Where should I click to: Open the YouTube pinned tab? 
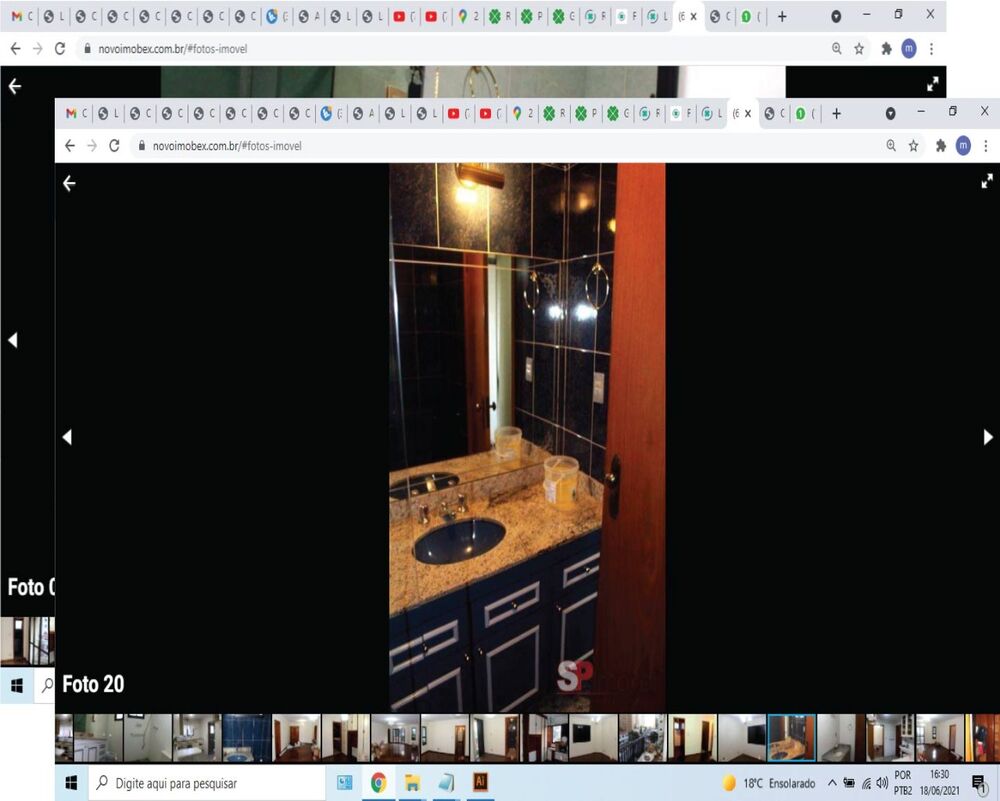(456, 112)
